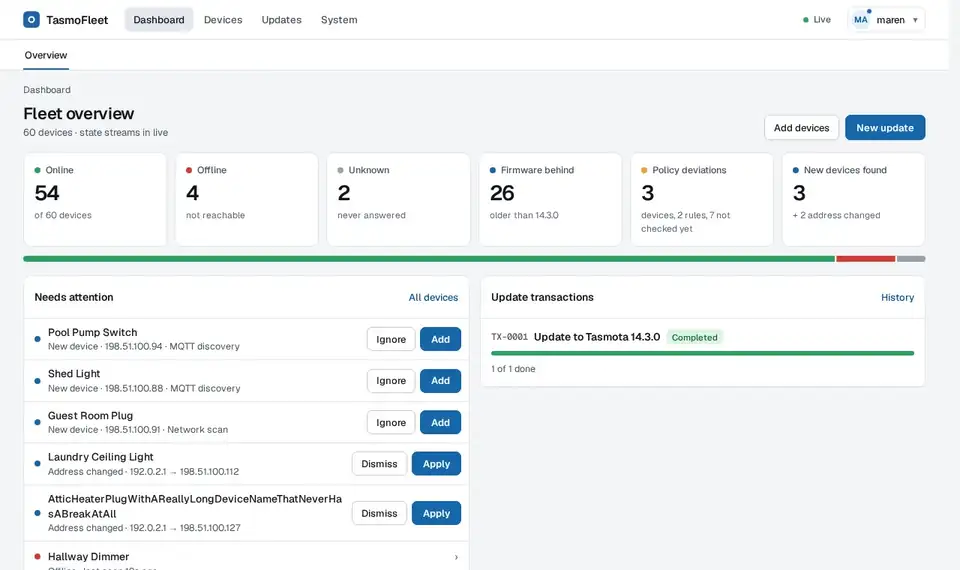Click the green online segment of fleet status bar
This screenshot has height=570, width=960.
point(429,259)
